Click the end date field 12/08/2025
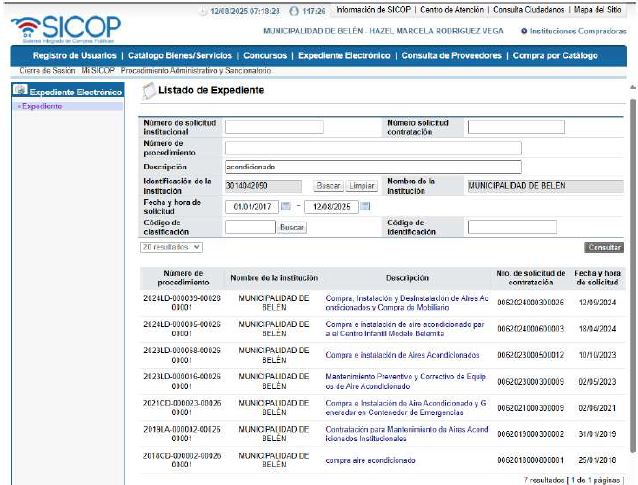Screen dimensions: 638x485 [331, 207]
